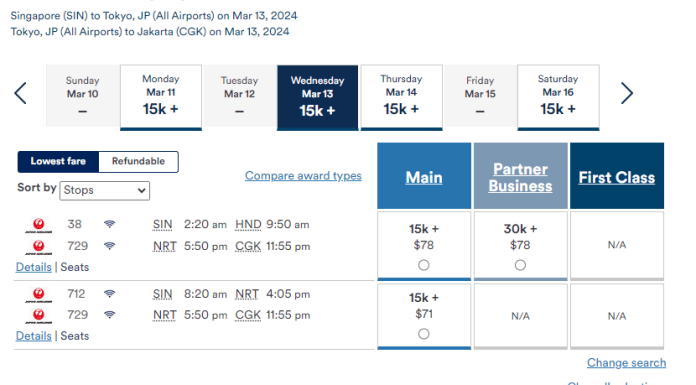
Task: Open Details for the flight 38 itinerary
Action: point(34,267)
